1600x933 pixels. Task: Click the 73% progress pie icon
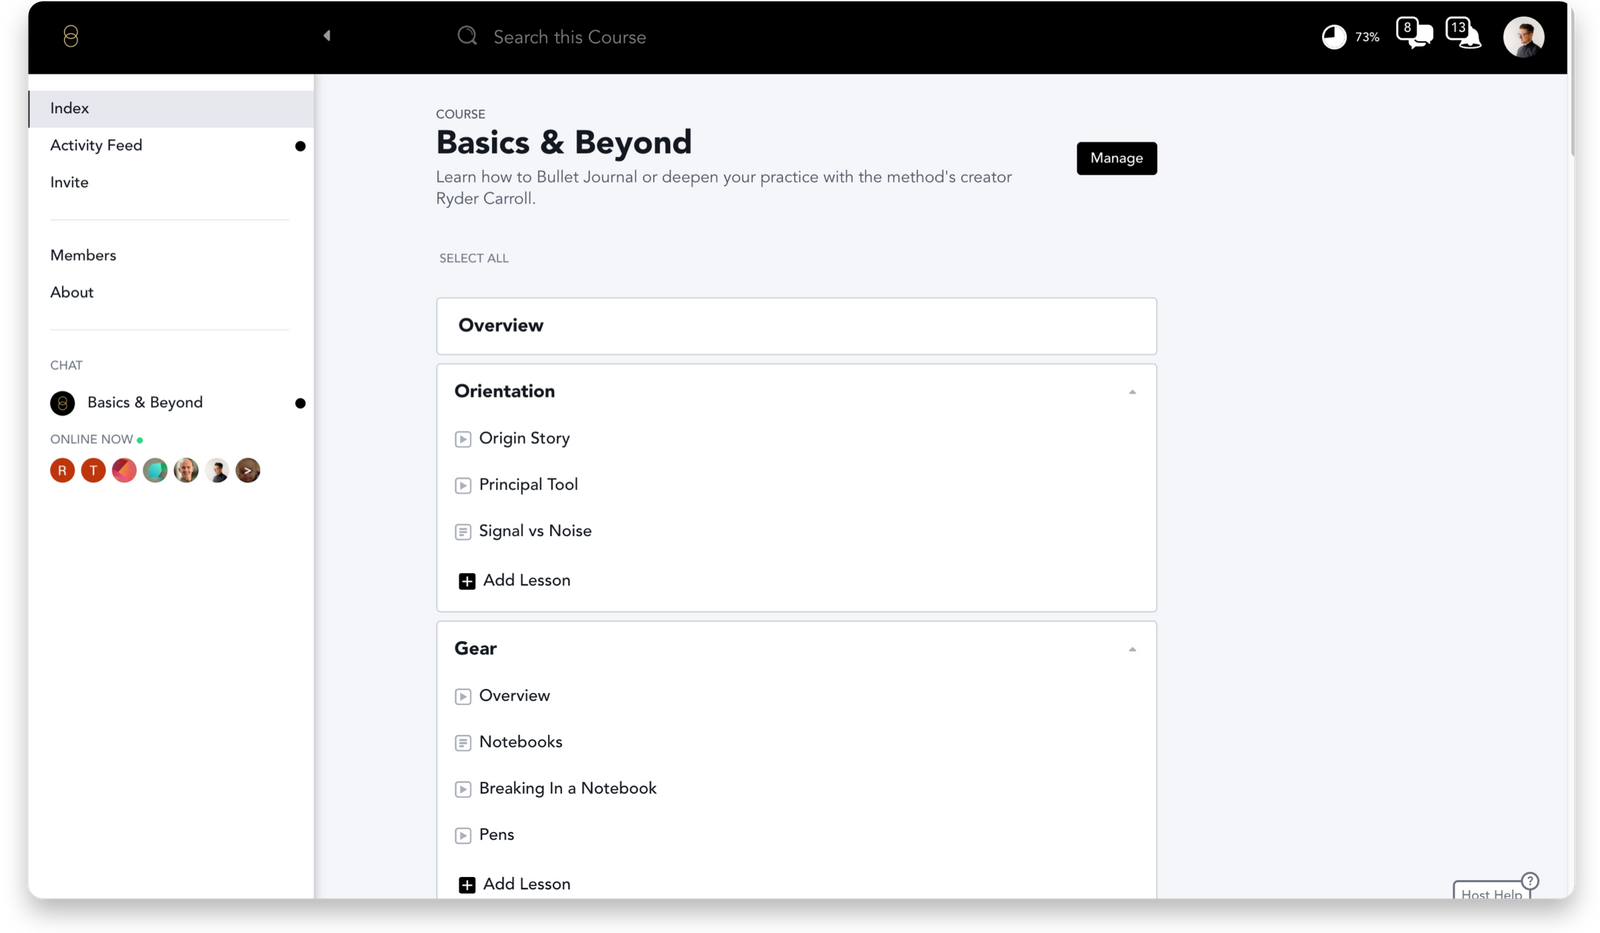click(x=1334, y=37)
